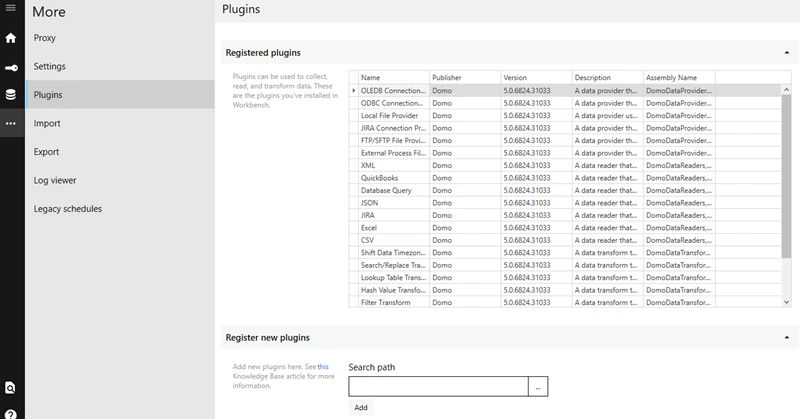Image resolution: width=800 pixels, height=419 pixels.
Task: Collapse the Register new plugins section
Action: 787,337
